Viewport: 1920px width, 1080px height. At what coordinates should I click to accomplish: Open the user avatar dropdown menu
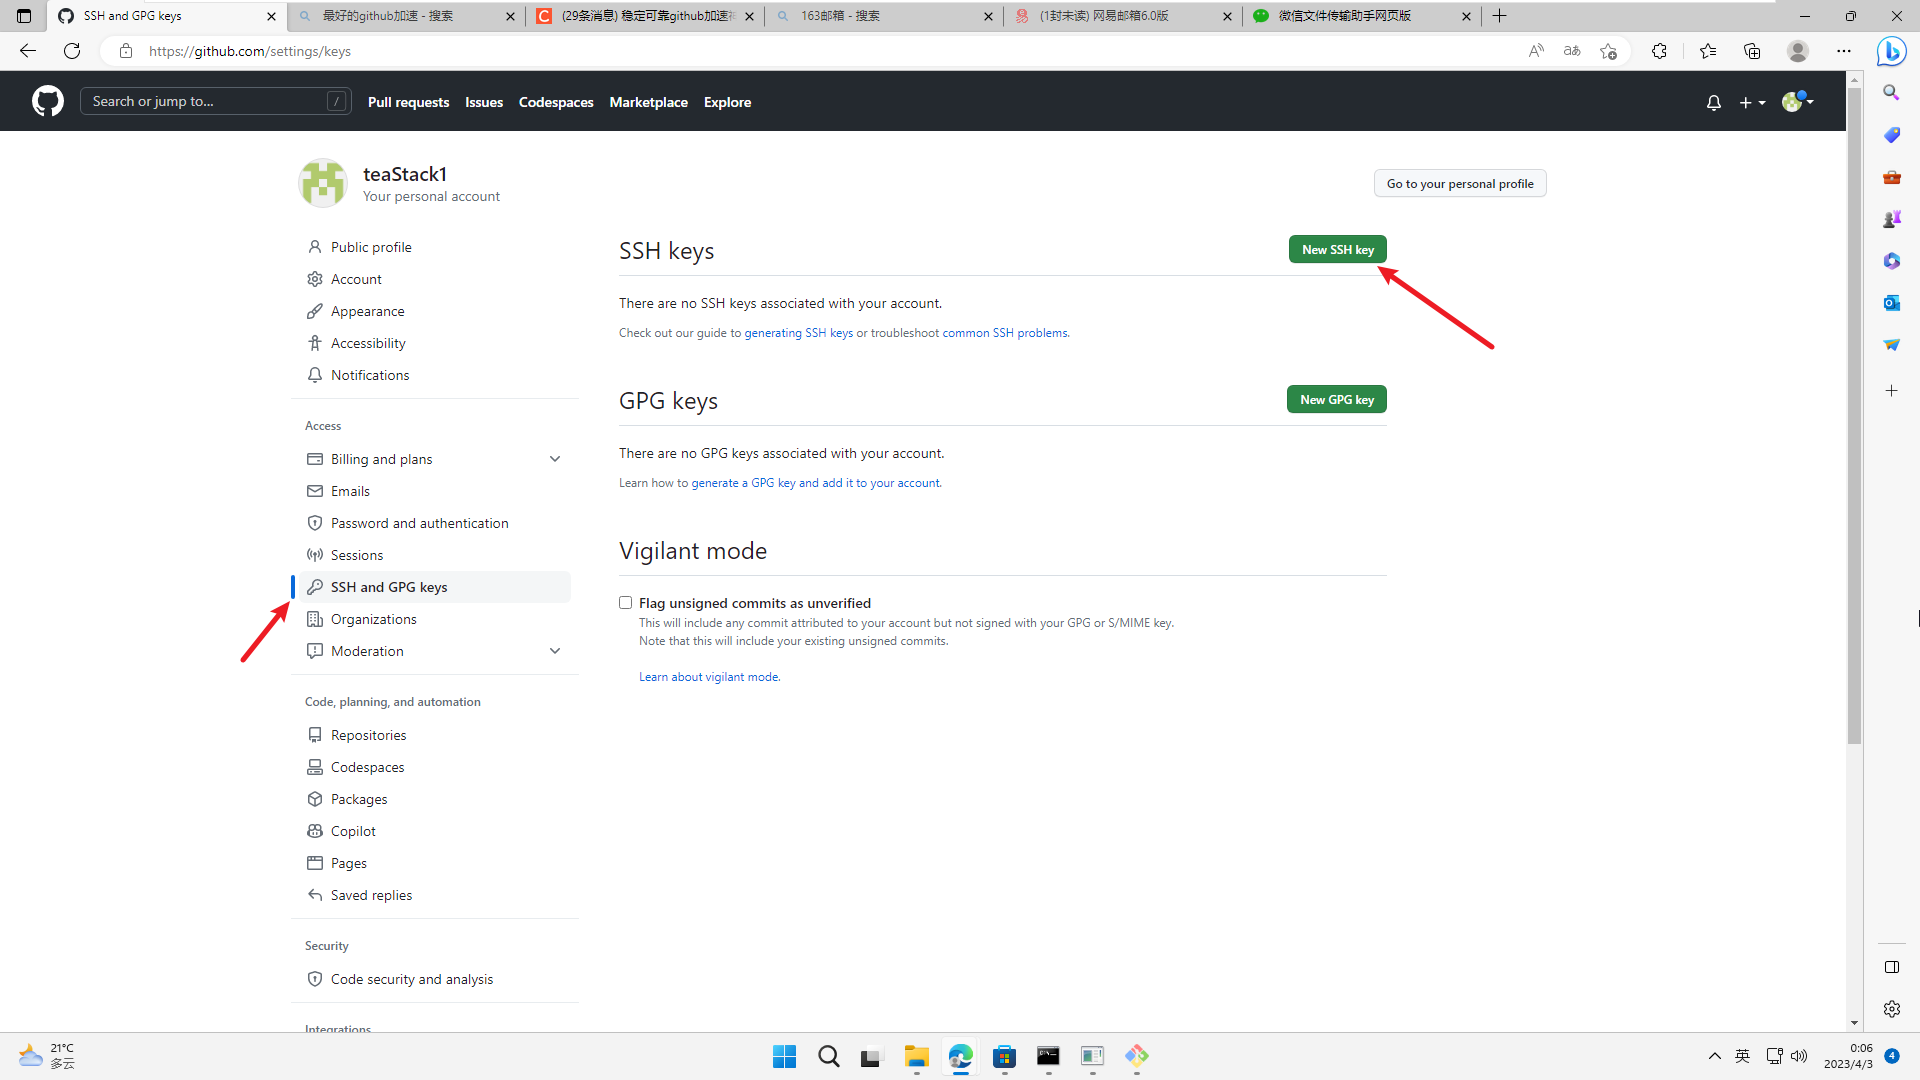click(1797, 102)
